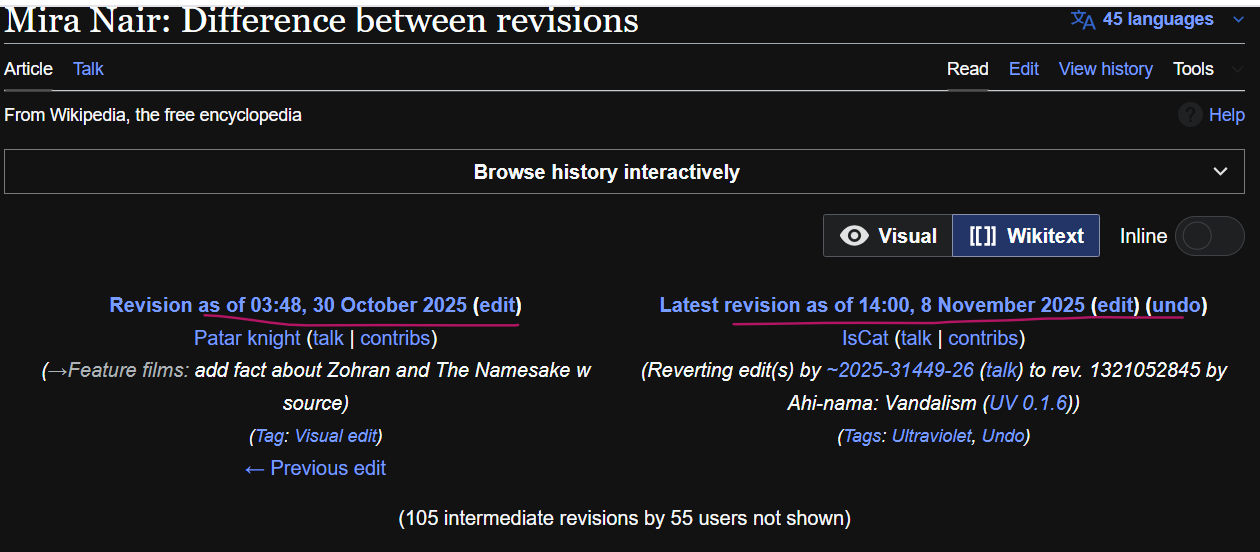Click the translate languages icon
This screenshot has width=1260, height=552.
1083,20
